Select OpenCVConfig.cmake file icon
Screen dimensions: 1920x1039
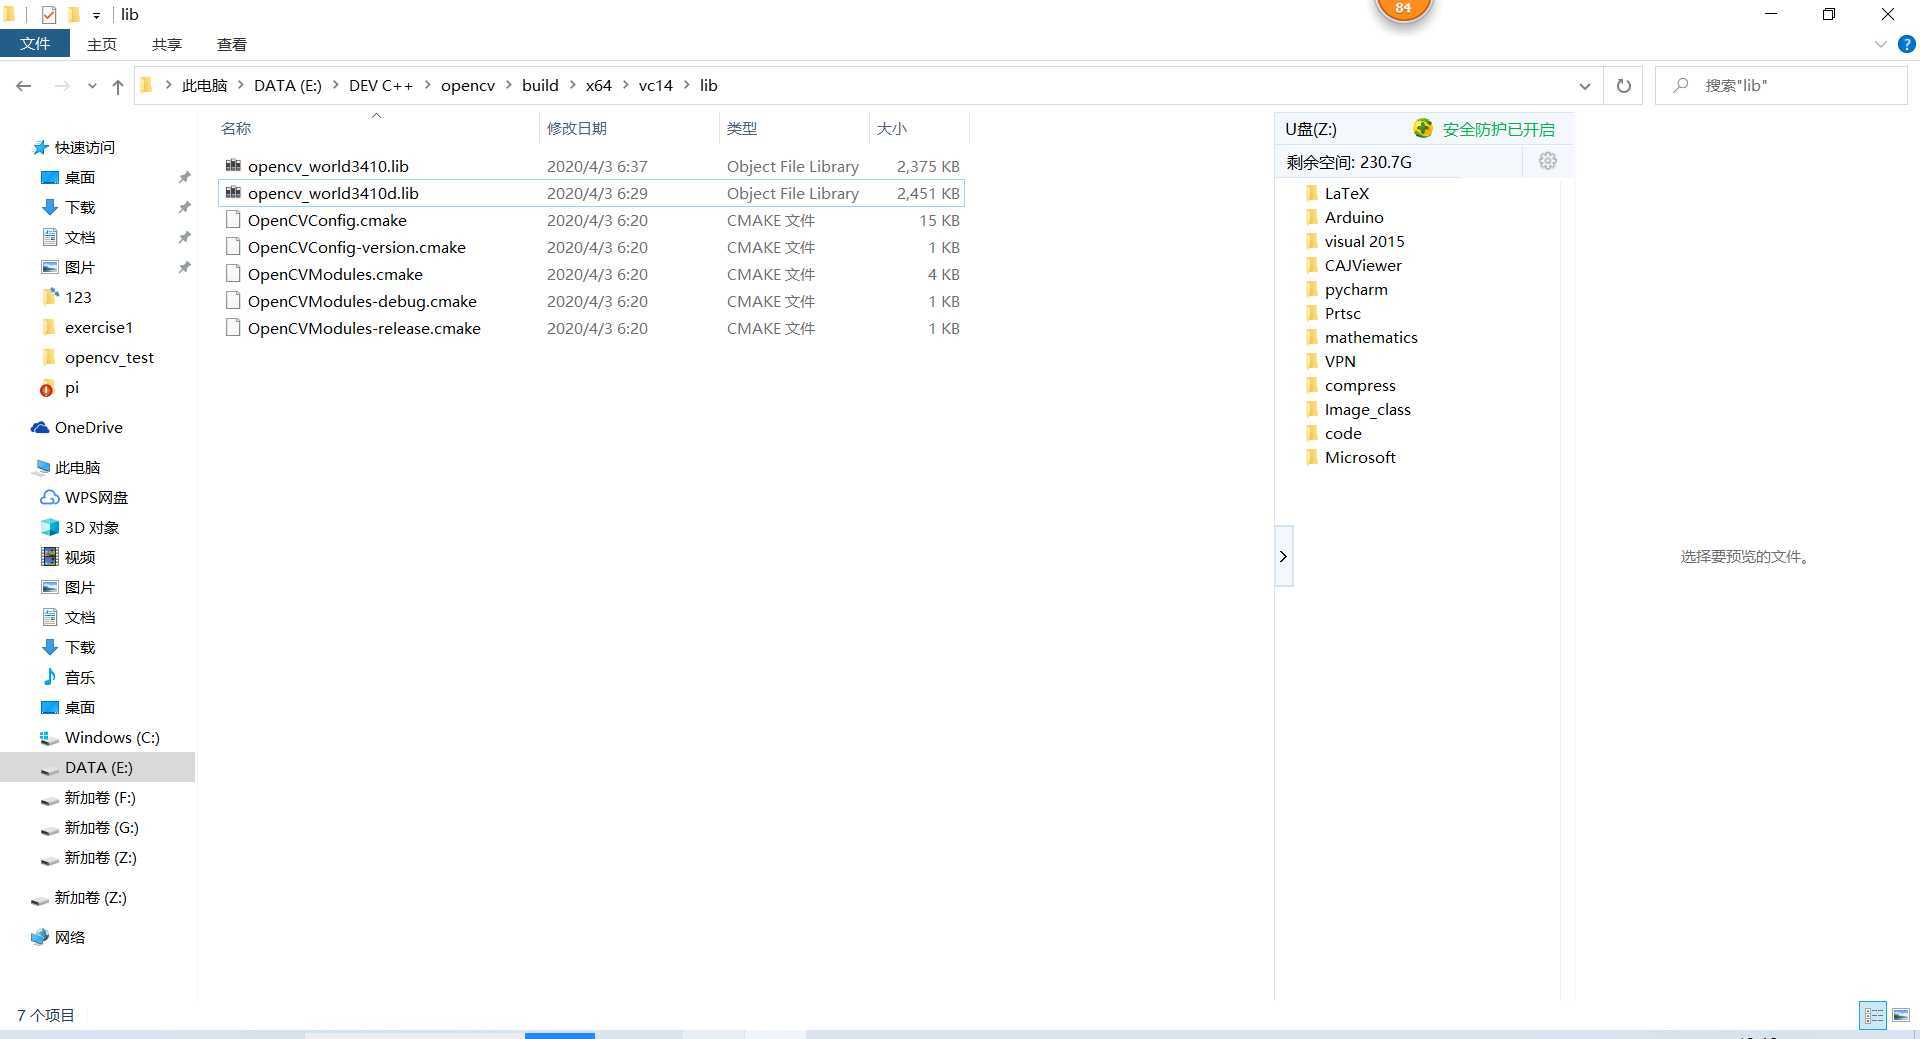click(233, 220)
